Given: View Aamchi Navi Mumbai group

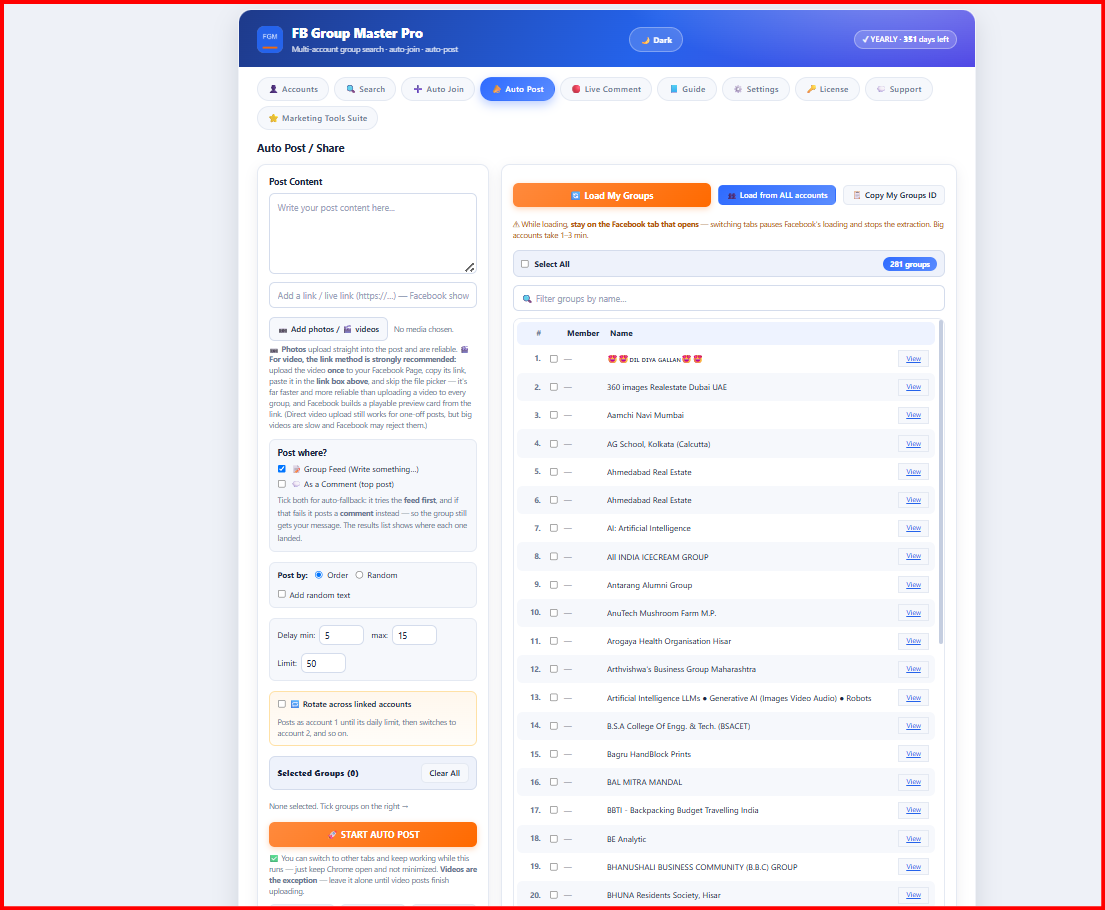Looking at the screenshot, I should tap(913, 415).
